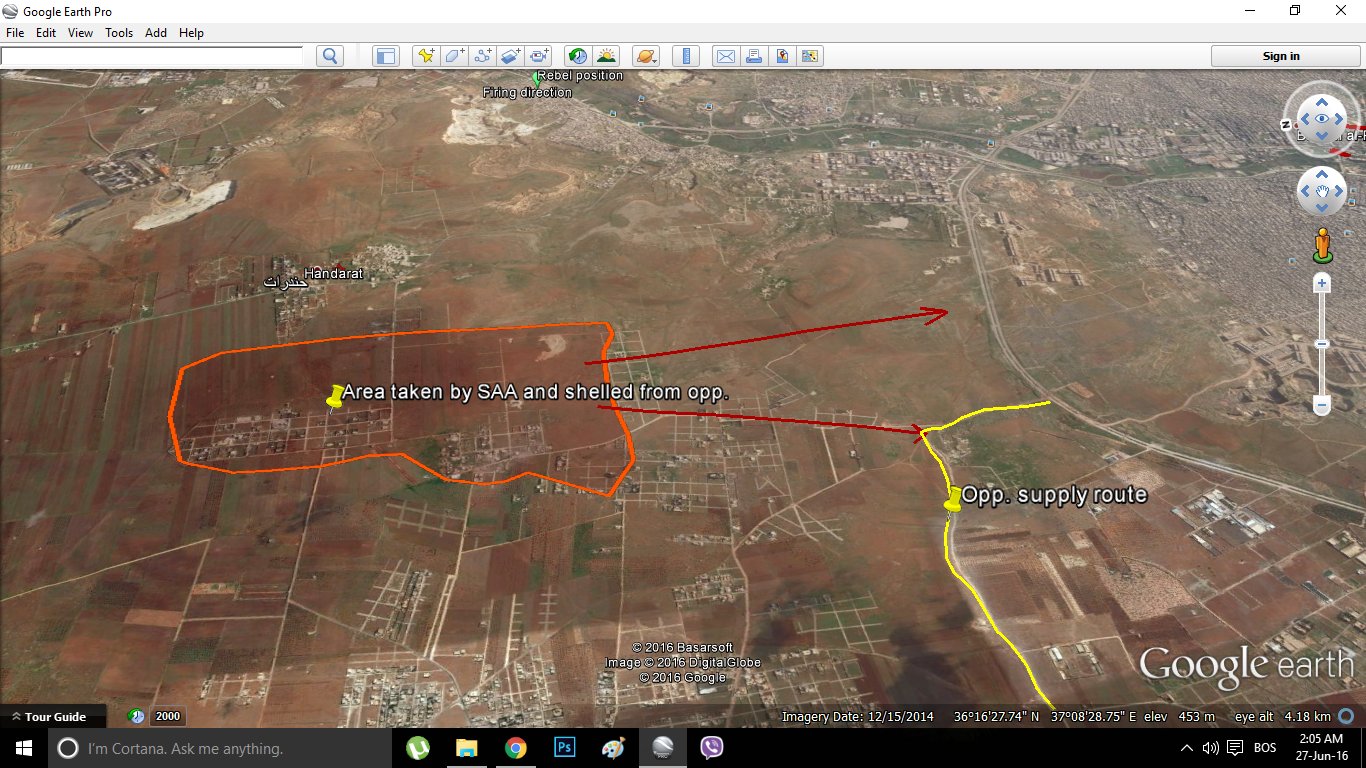Click the N north-reset compass marker
Image resolution: width=1366 pixels, height=768 pixels.
[1287, 124]
